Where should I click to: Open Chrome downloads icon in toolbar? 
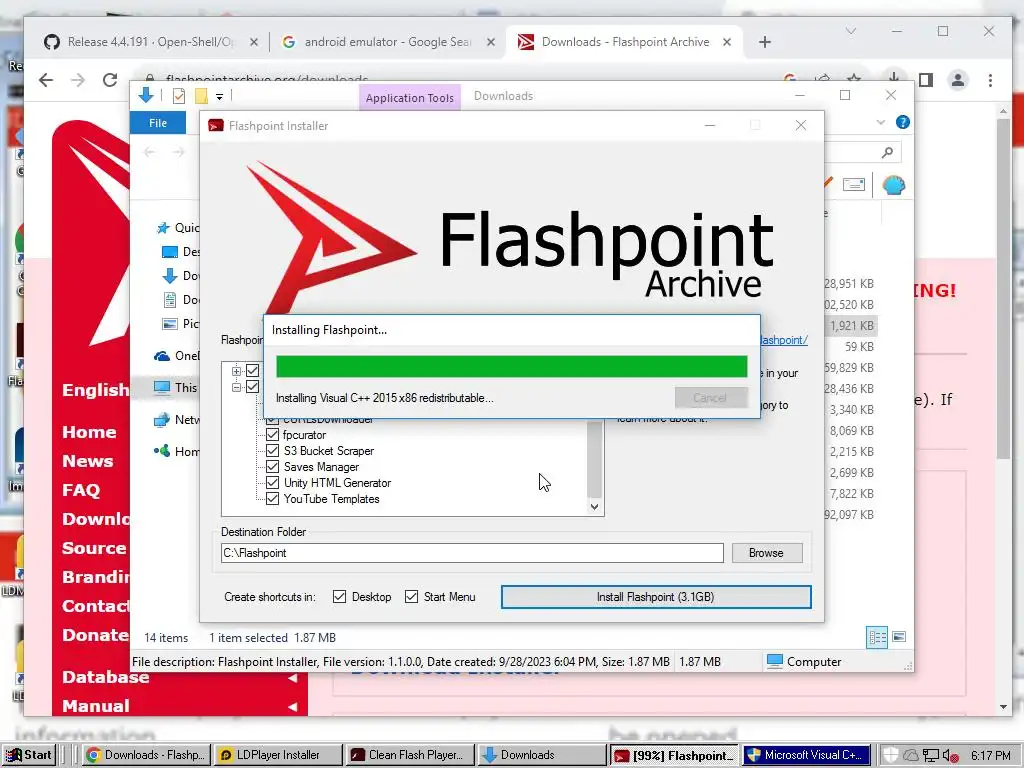[893, 78]
